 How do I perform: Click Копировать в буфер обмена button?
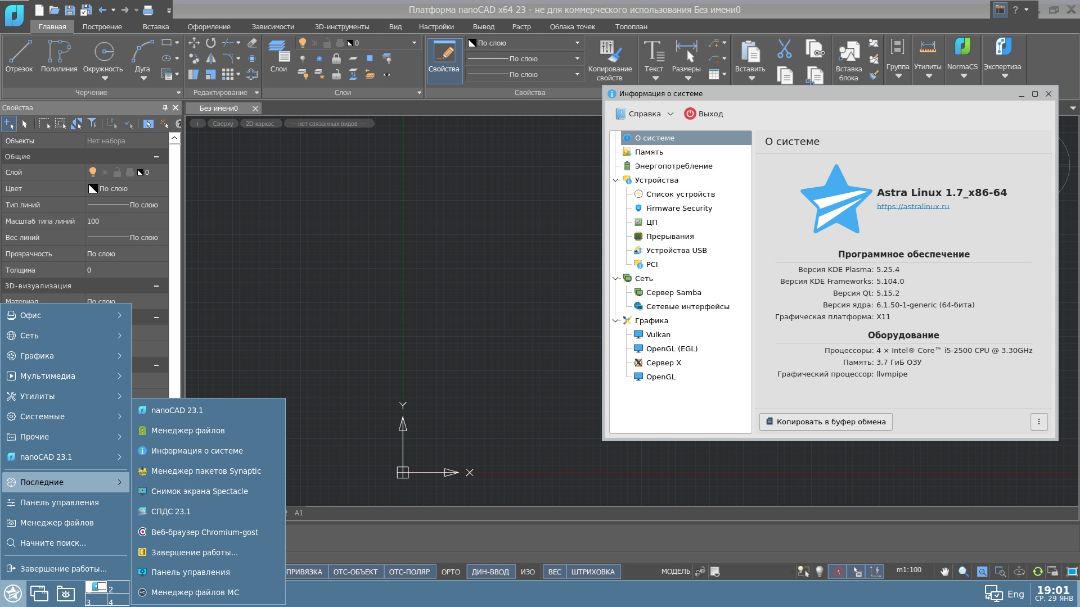[x=825, y=422]
